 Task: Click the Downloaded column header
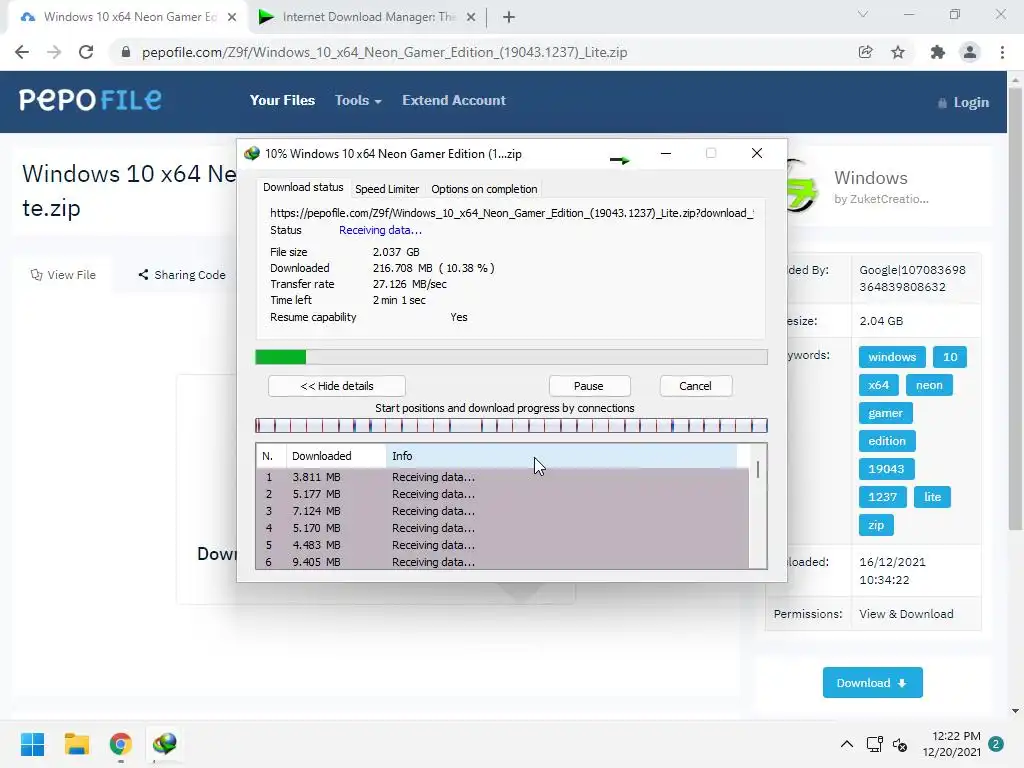pos(336,456)
